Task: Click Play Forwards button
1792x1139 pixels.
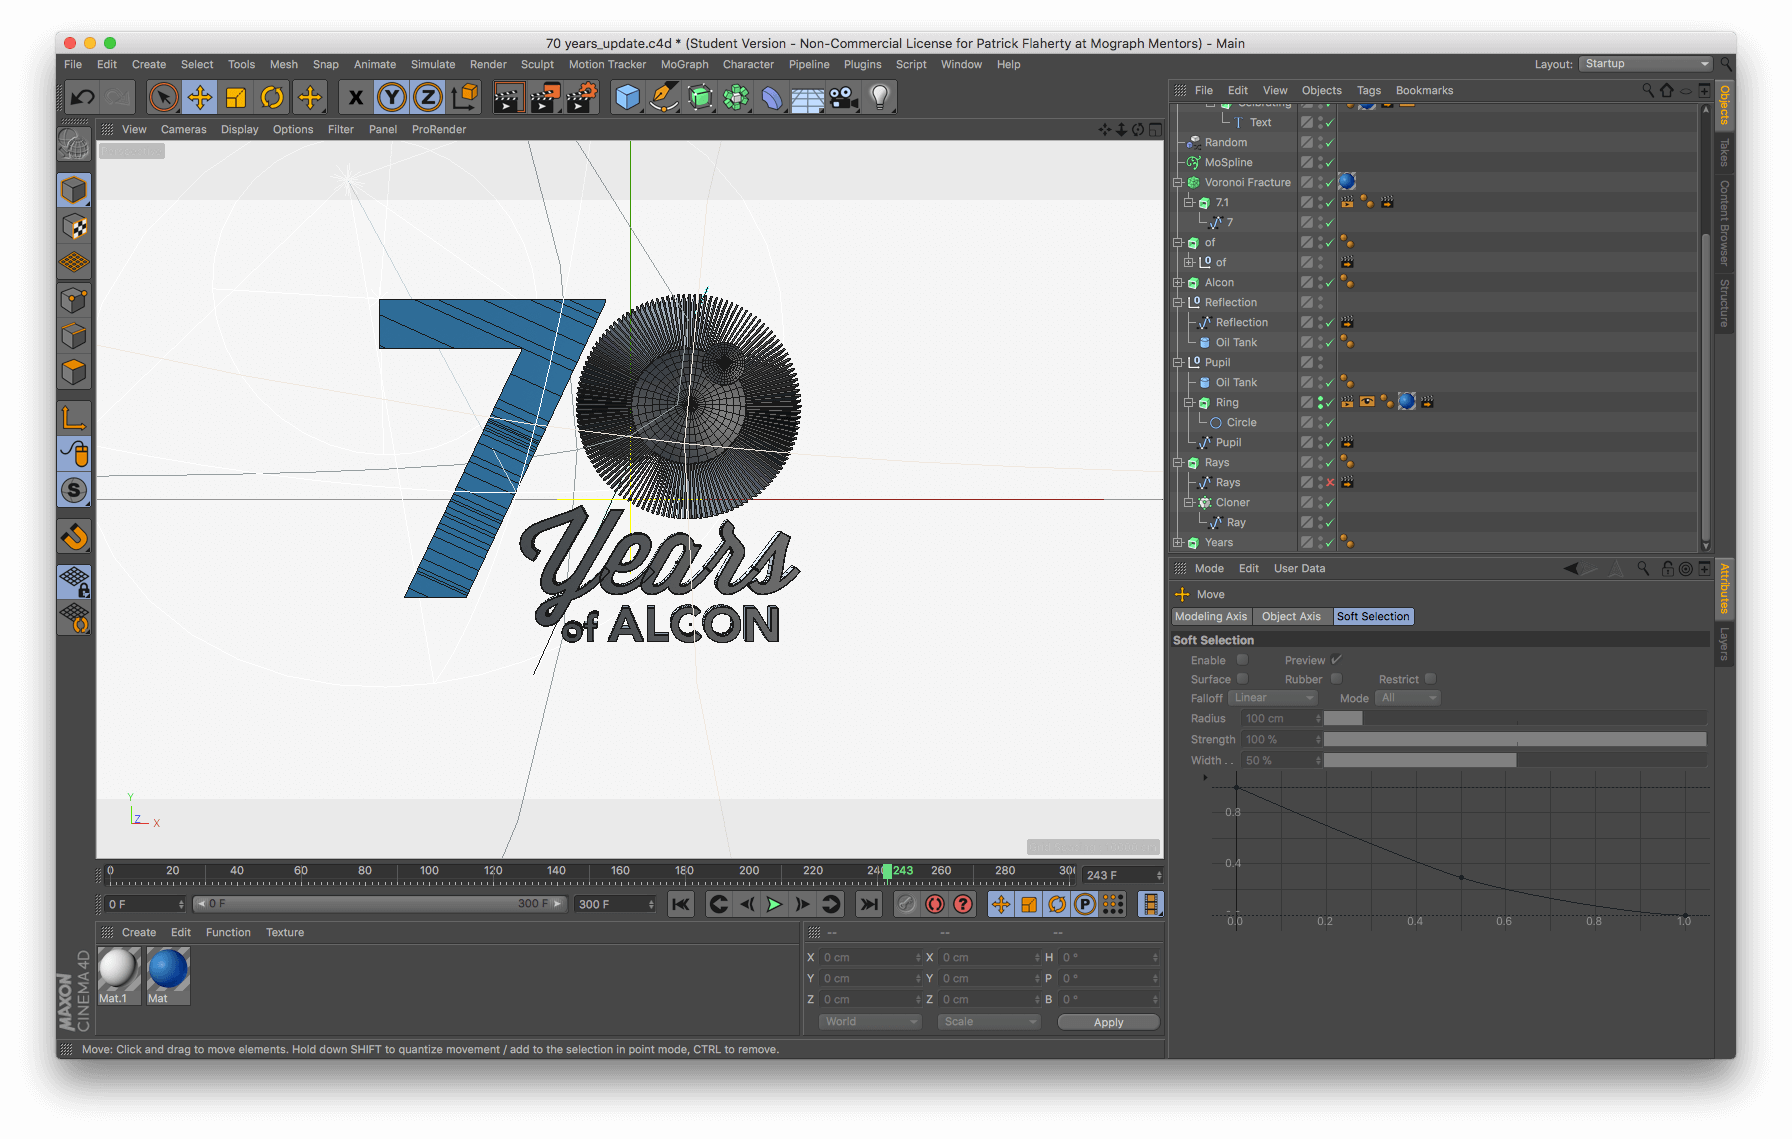Action: [774, 904]
